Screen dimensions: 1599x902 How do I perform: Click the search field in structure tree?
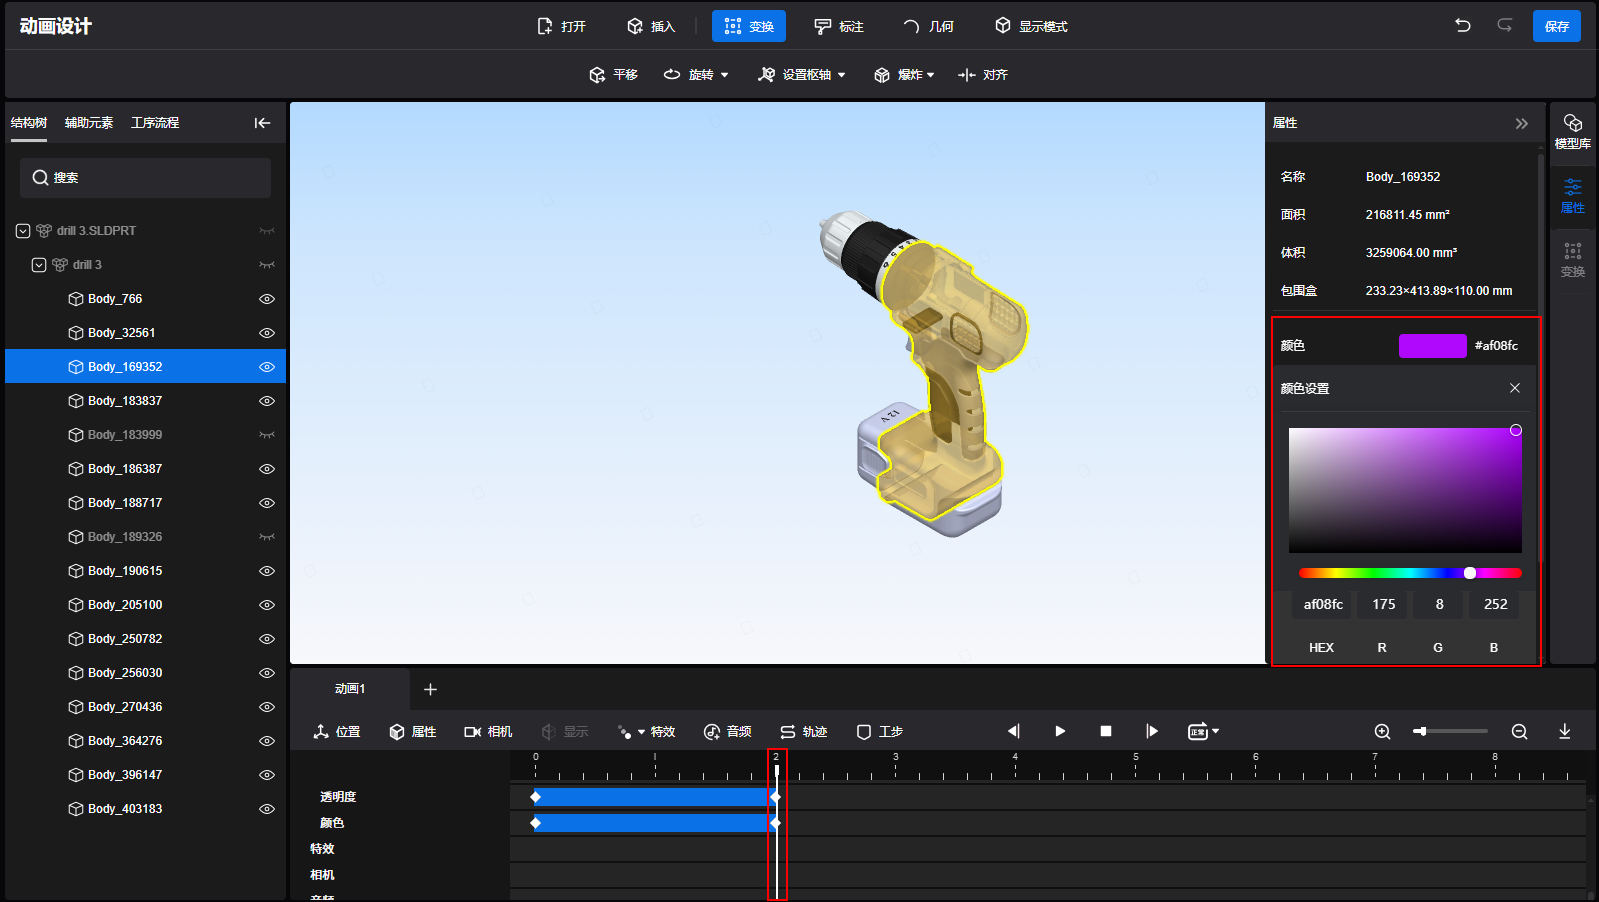[x=145, y=178]
